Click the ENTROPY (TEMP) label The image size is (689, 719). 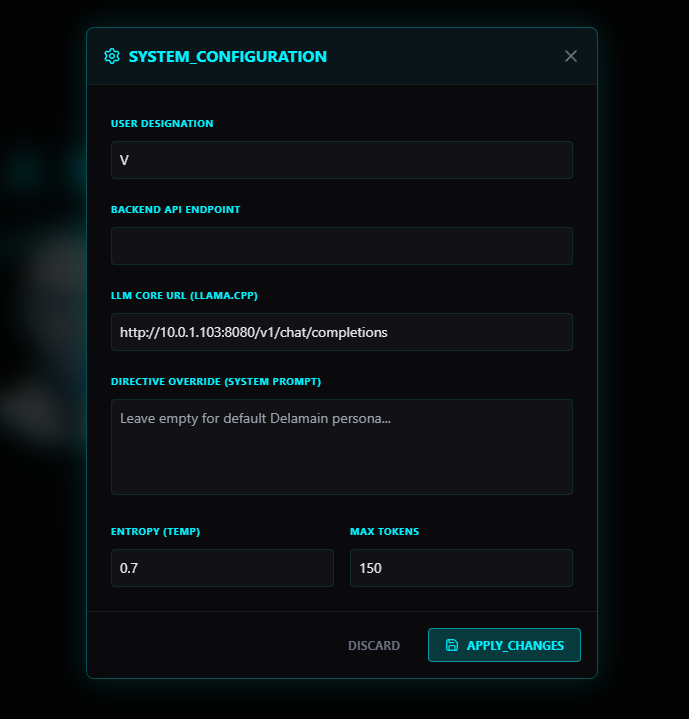[155, 532]
